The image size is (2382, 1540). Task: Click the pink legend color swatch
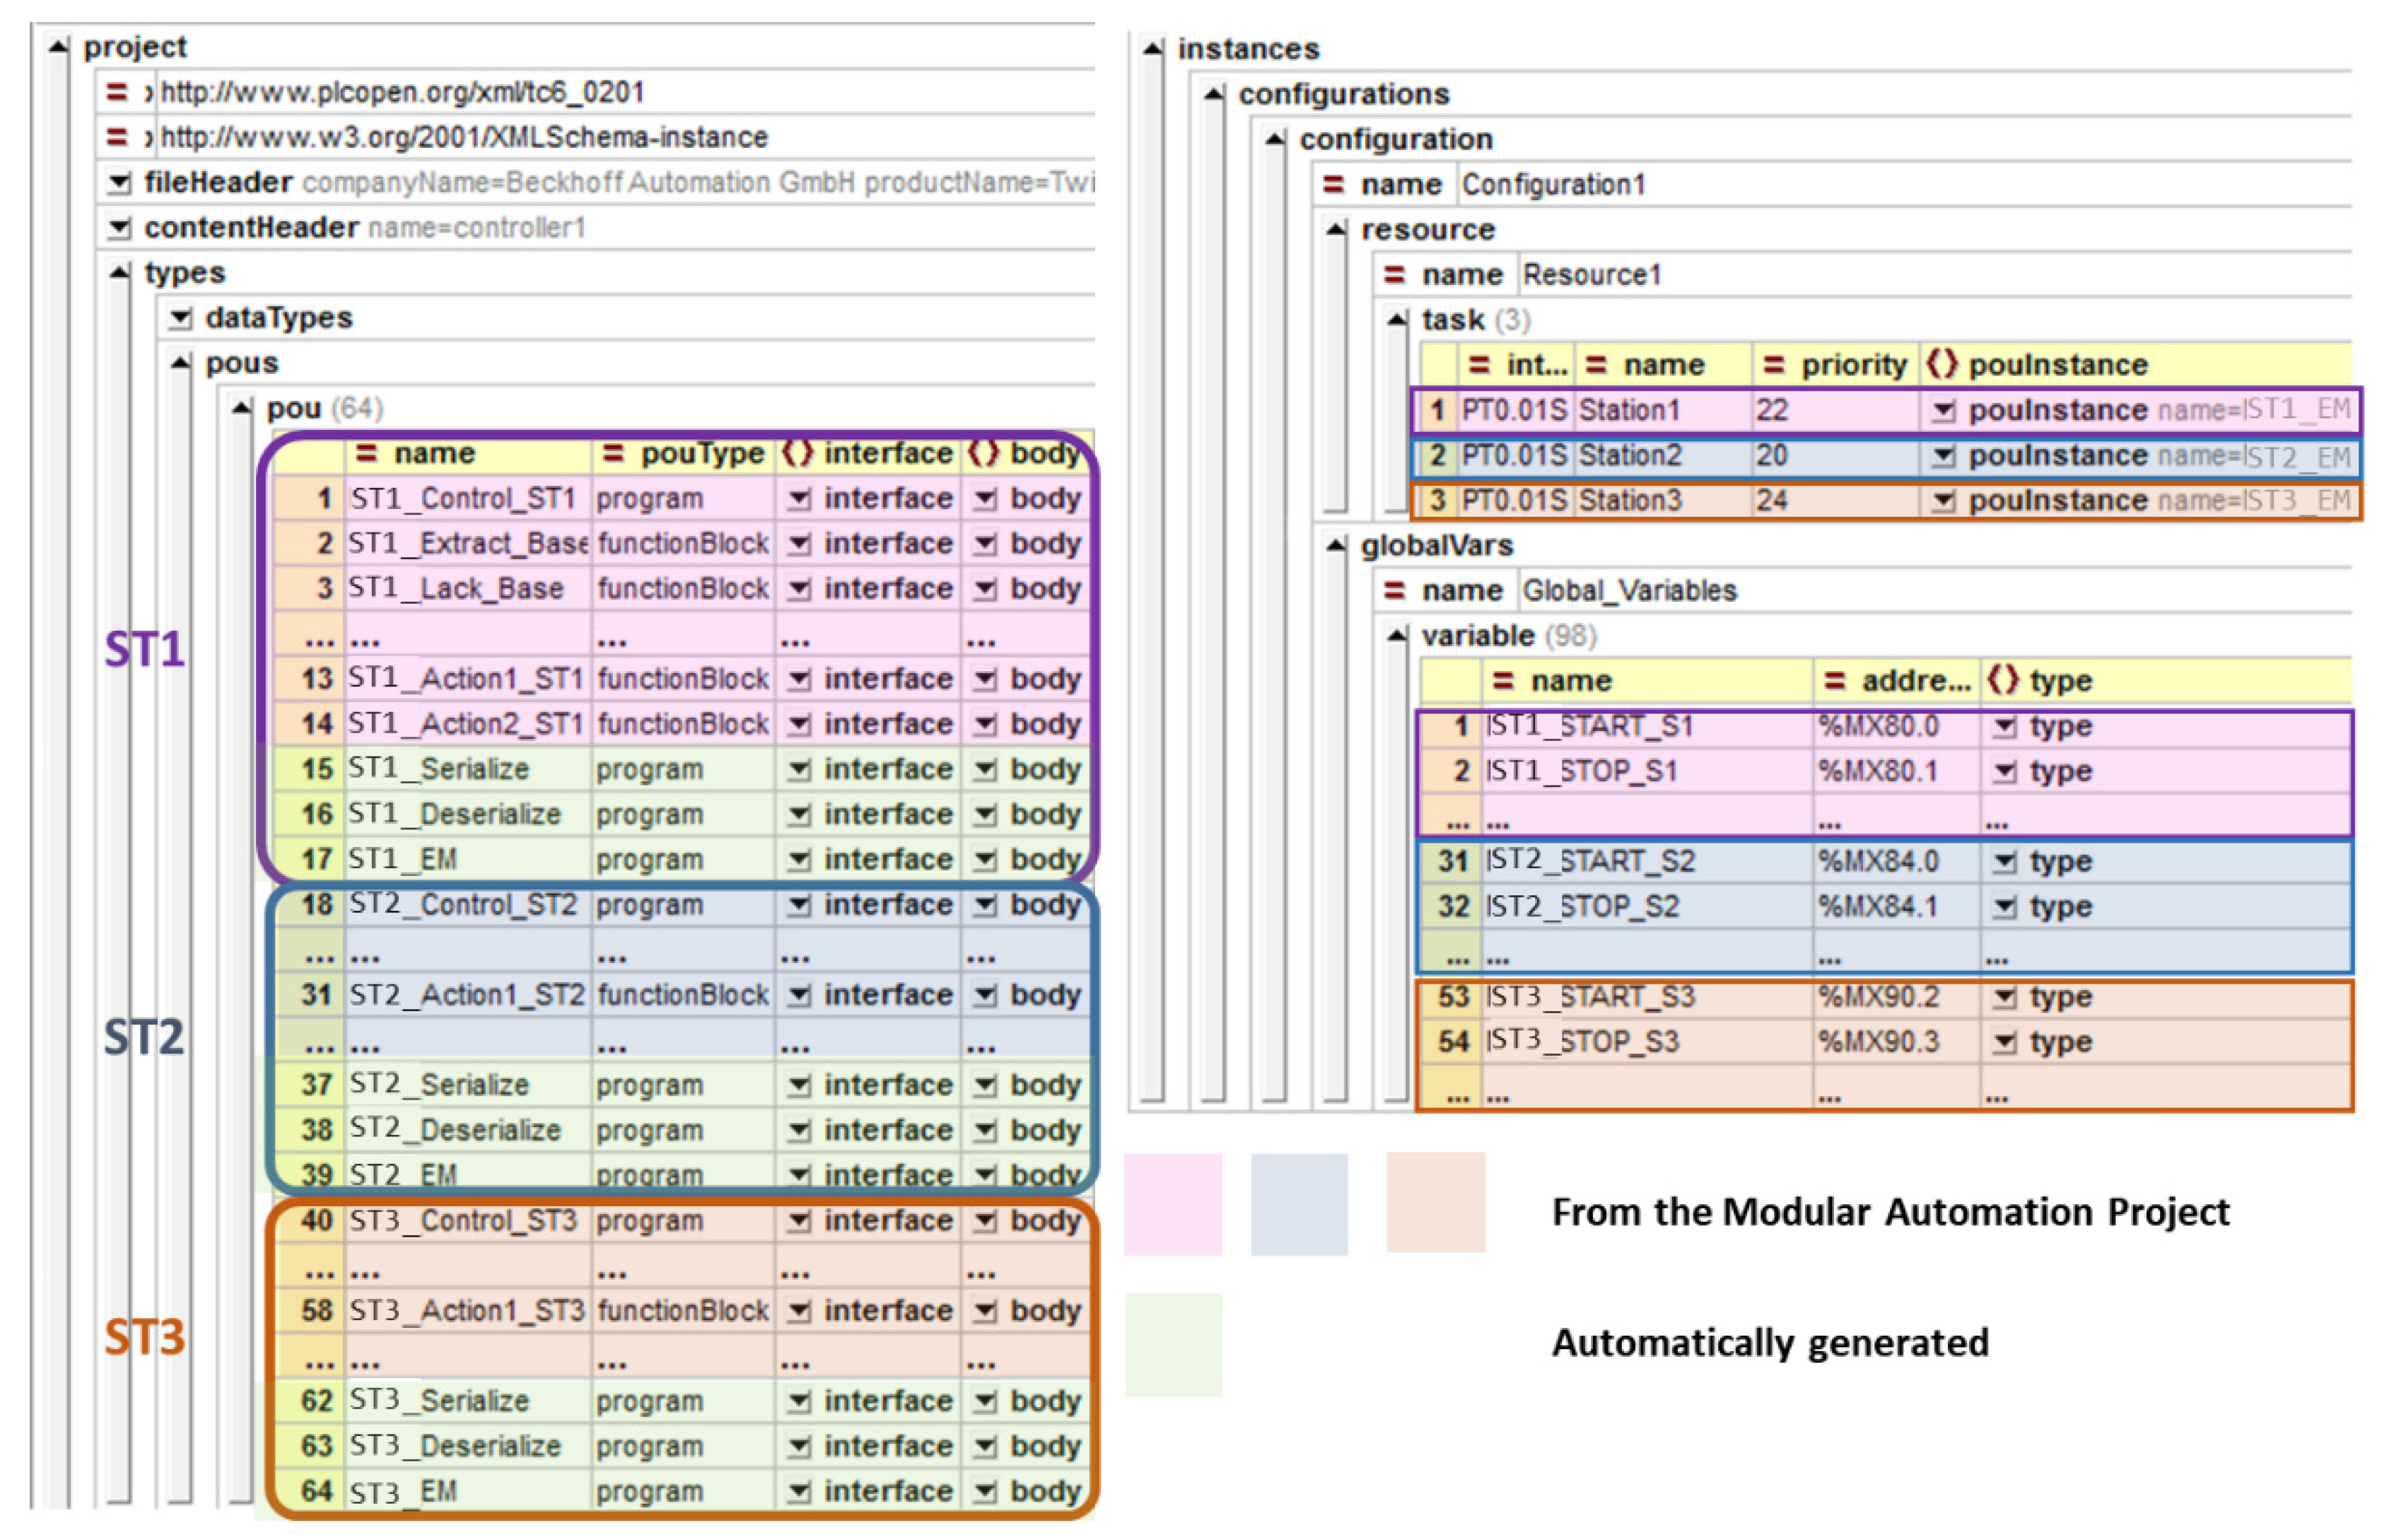(1172, 1204)
